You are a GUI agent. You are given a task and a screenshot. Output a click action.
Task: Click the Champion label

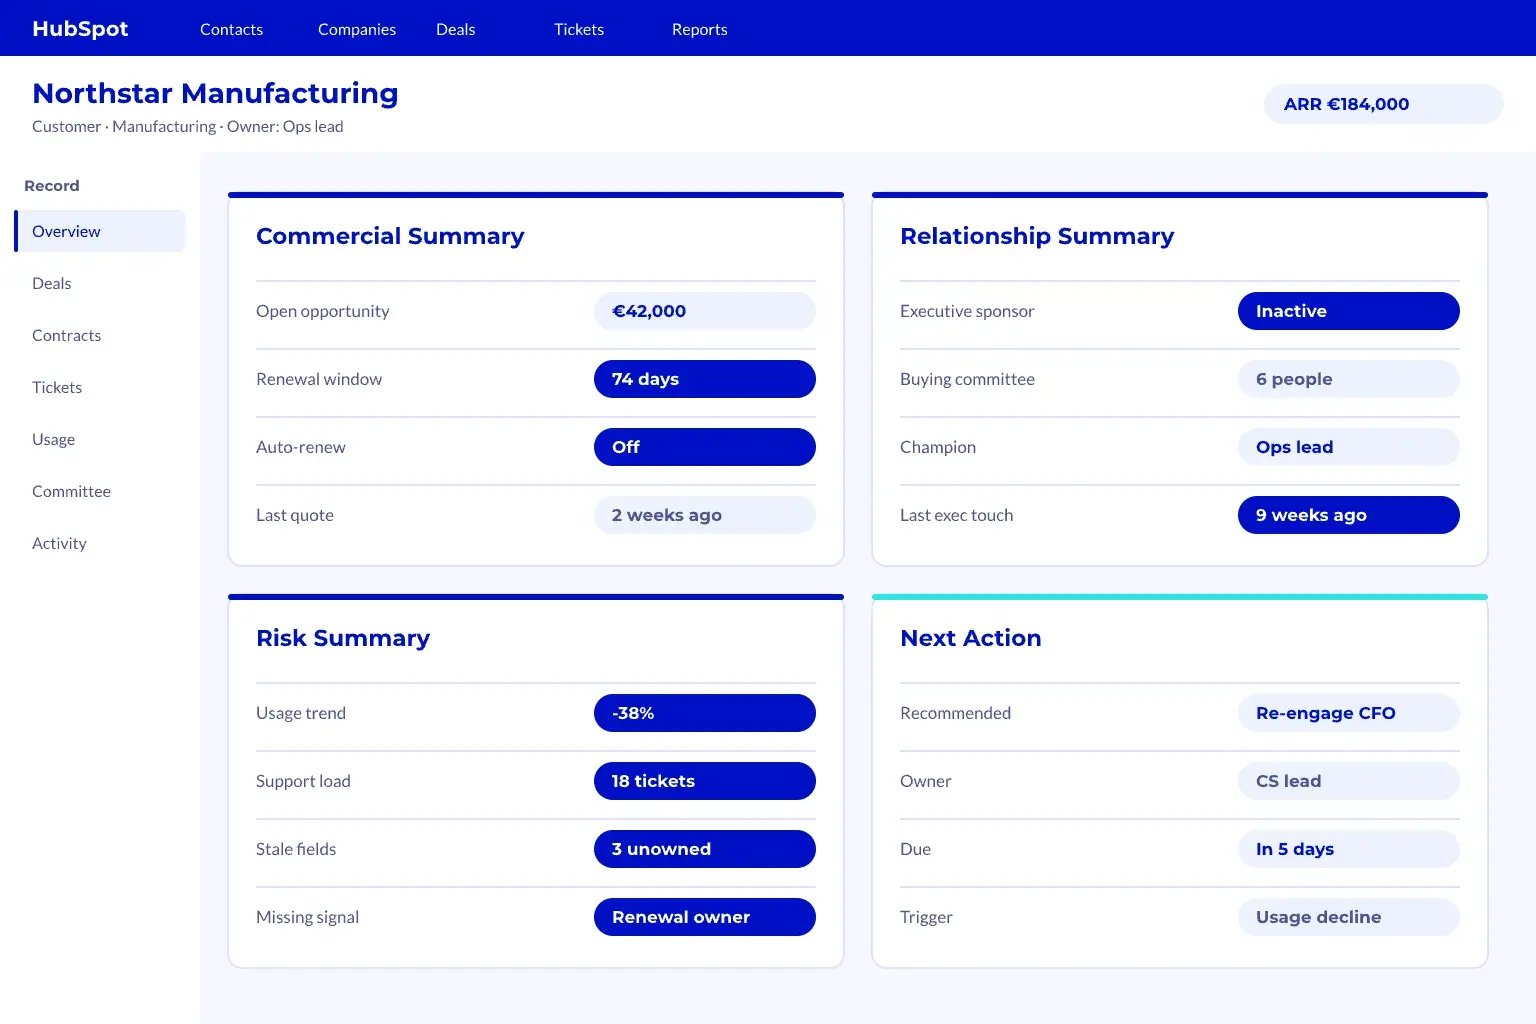[938, 447]
